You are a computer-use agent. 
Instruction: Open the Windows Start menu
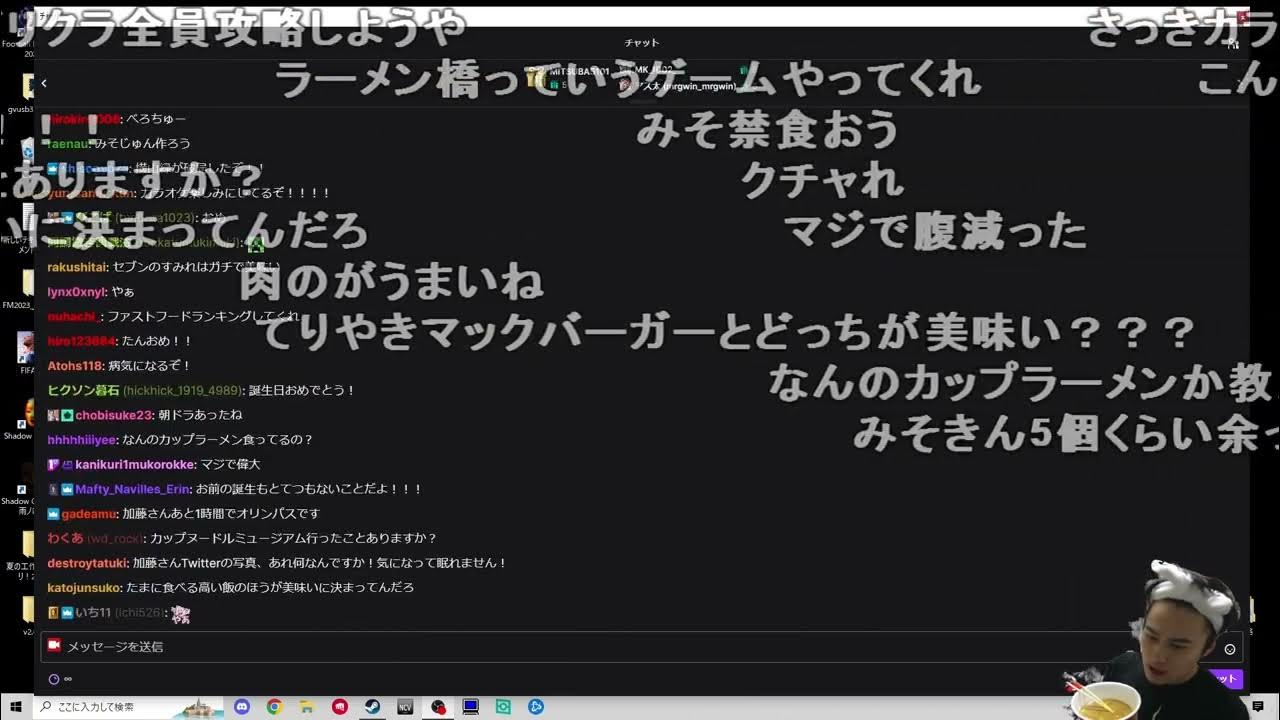[x=15, y=707]
